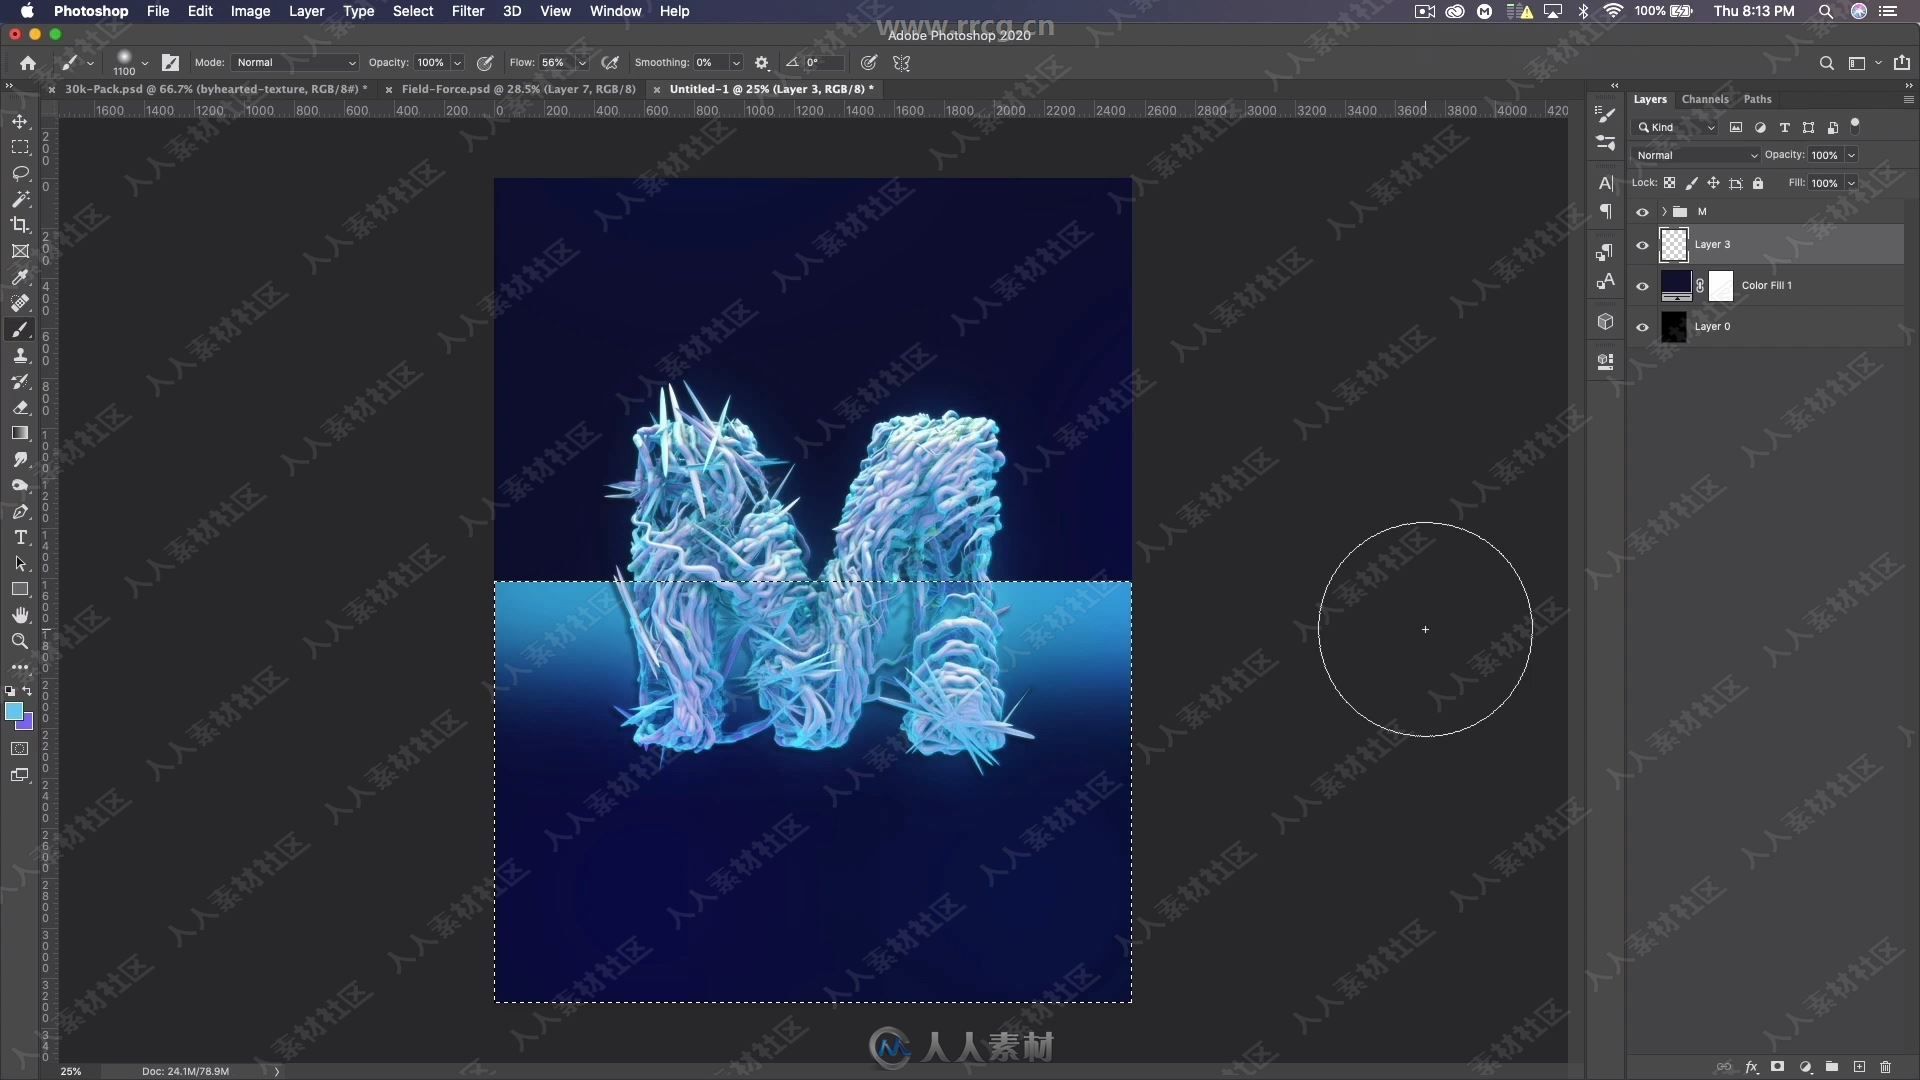Select the Gradient tool
This screenshot has height=1080, width=1920.
[18, 433]
